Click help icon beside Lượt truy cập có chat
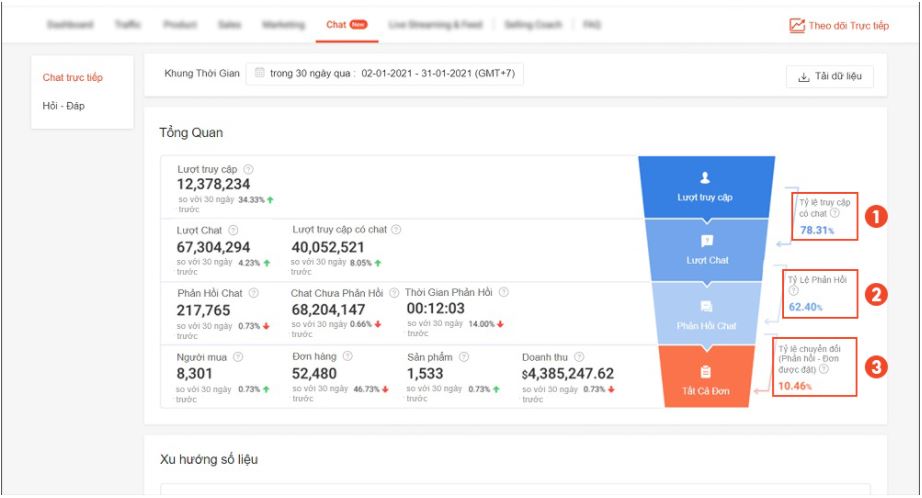Image resolution: width=922 pixels, height=498 pixels. click(397, 230)
